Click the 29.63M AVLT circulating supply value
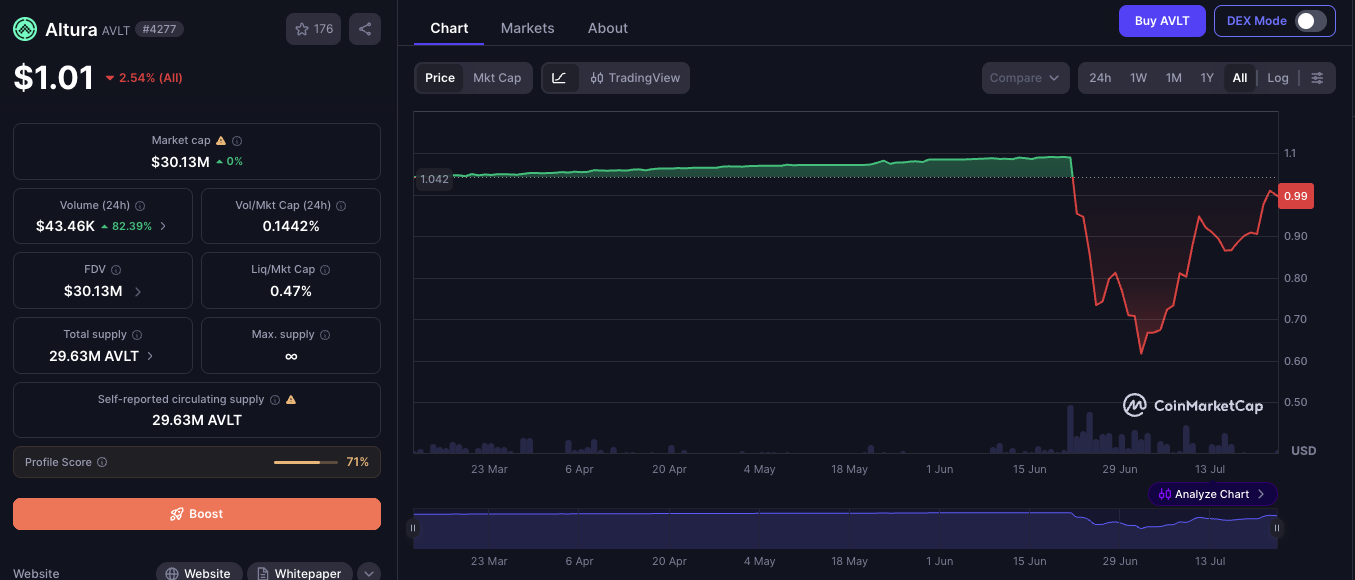This screenshot has height=580, width=1355. point(197,420)
